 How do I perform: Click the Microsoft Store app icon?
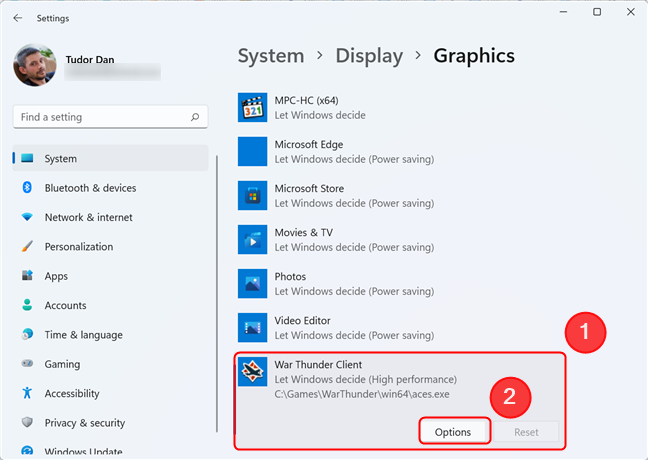(253, 195)
